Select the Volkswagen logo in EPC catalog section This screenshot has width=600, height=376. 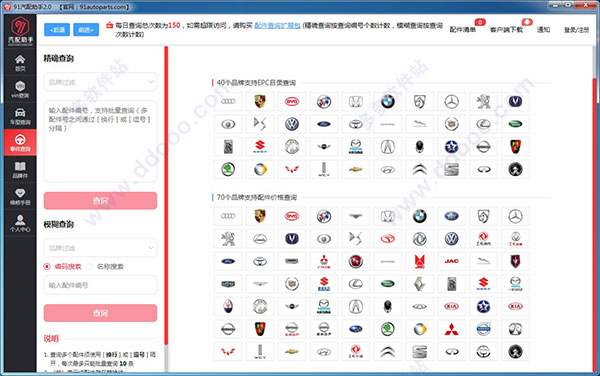click(x=292, y=124)
